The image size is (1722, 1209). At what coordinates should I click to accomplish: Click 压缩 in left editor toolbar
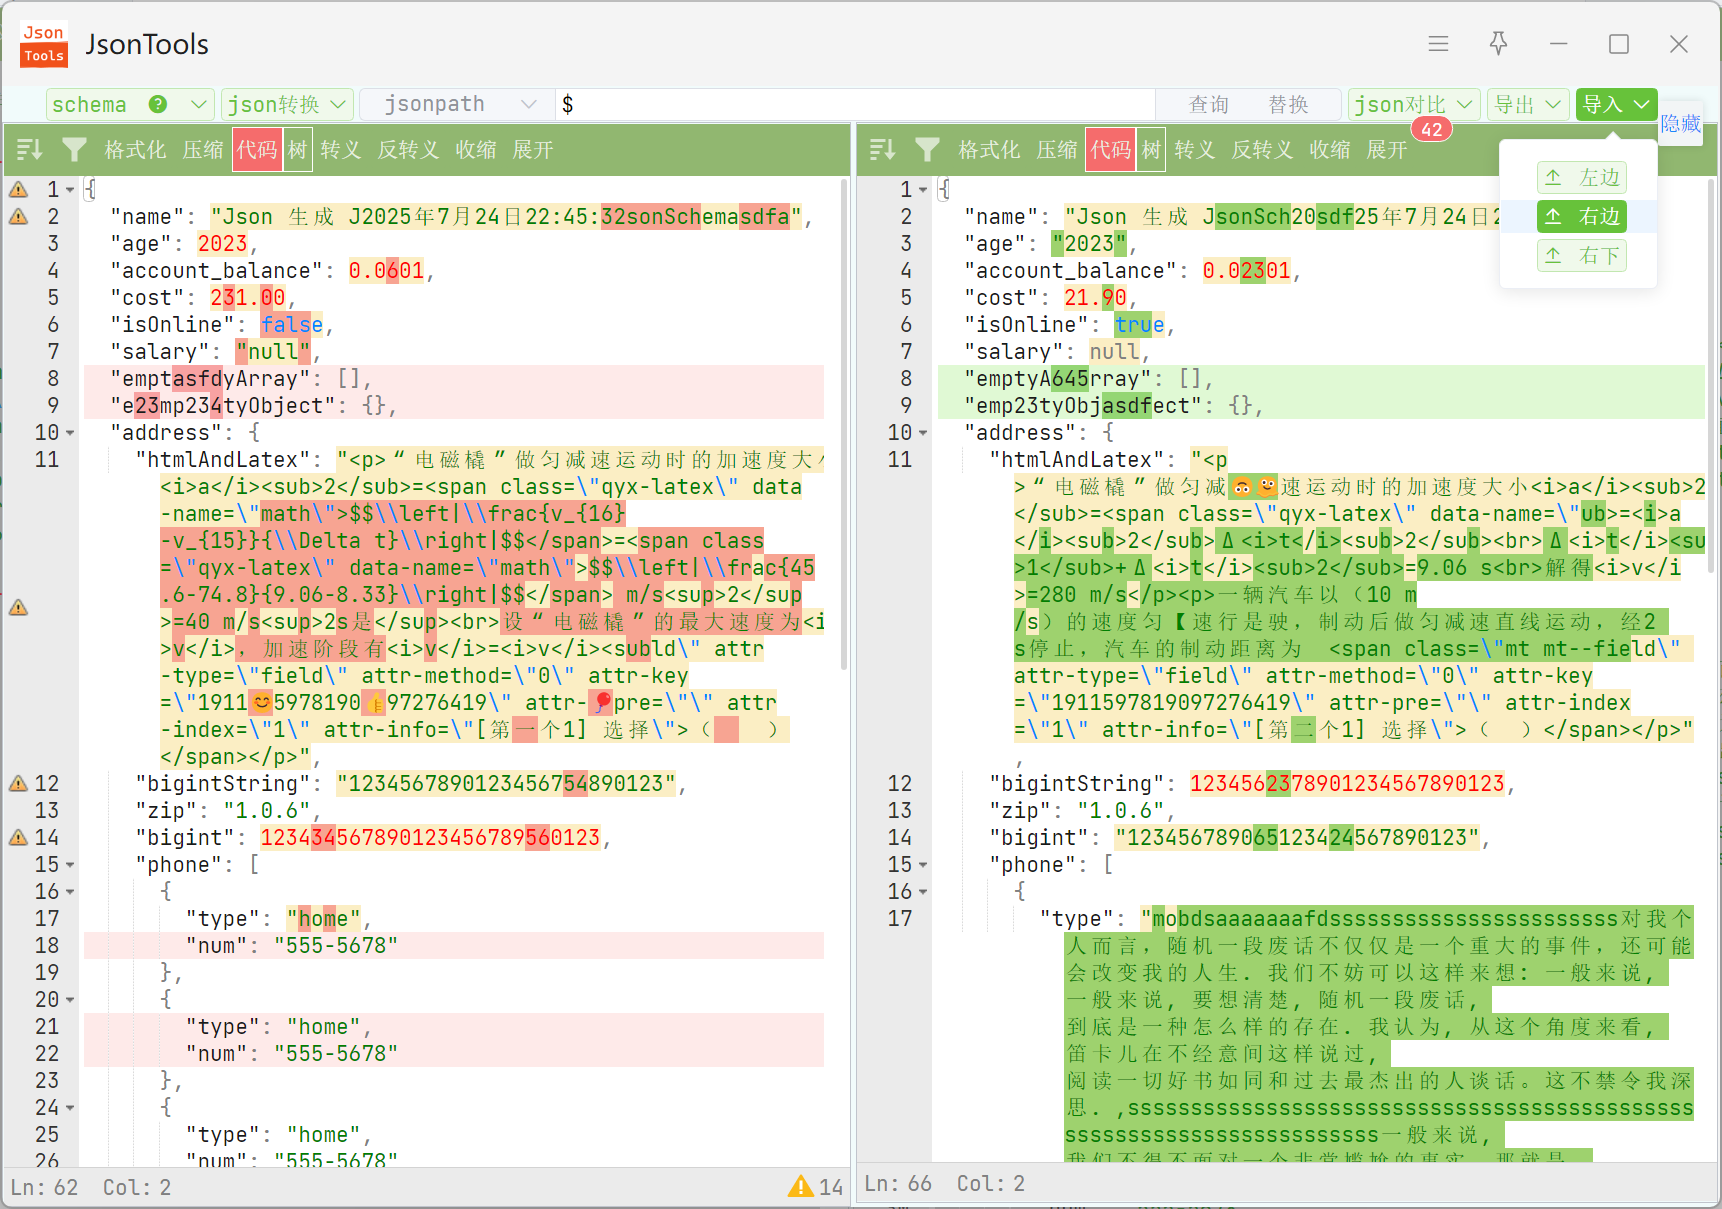(x=203, y=150)
